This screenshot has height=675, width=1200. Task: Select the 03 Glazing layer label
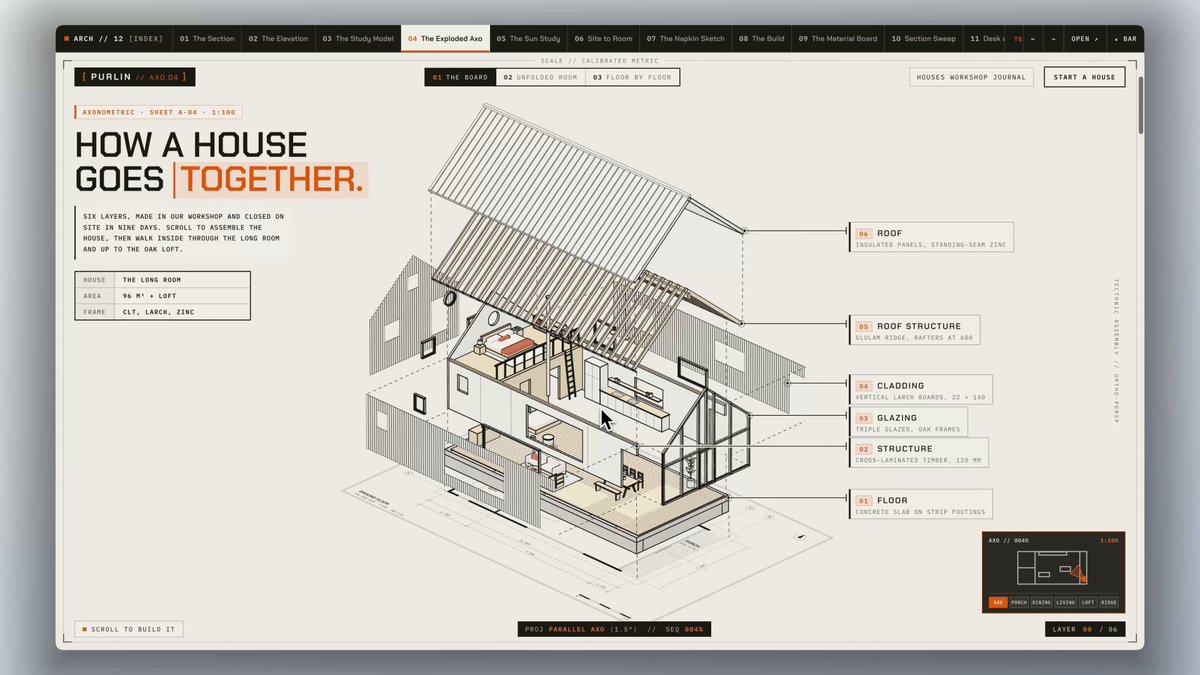tap(908, 422)
